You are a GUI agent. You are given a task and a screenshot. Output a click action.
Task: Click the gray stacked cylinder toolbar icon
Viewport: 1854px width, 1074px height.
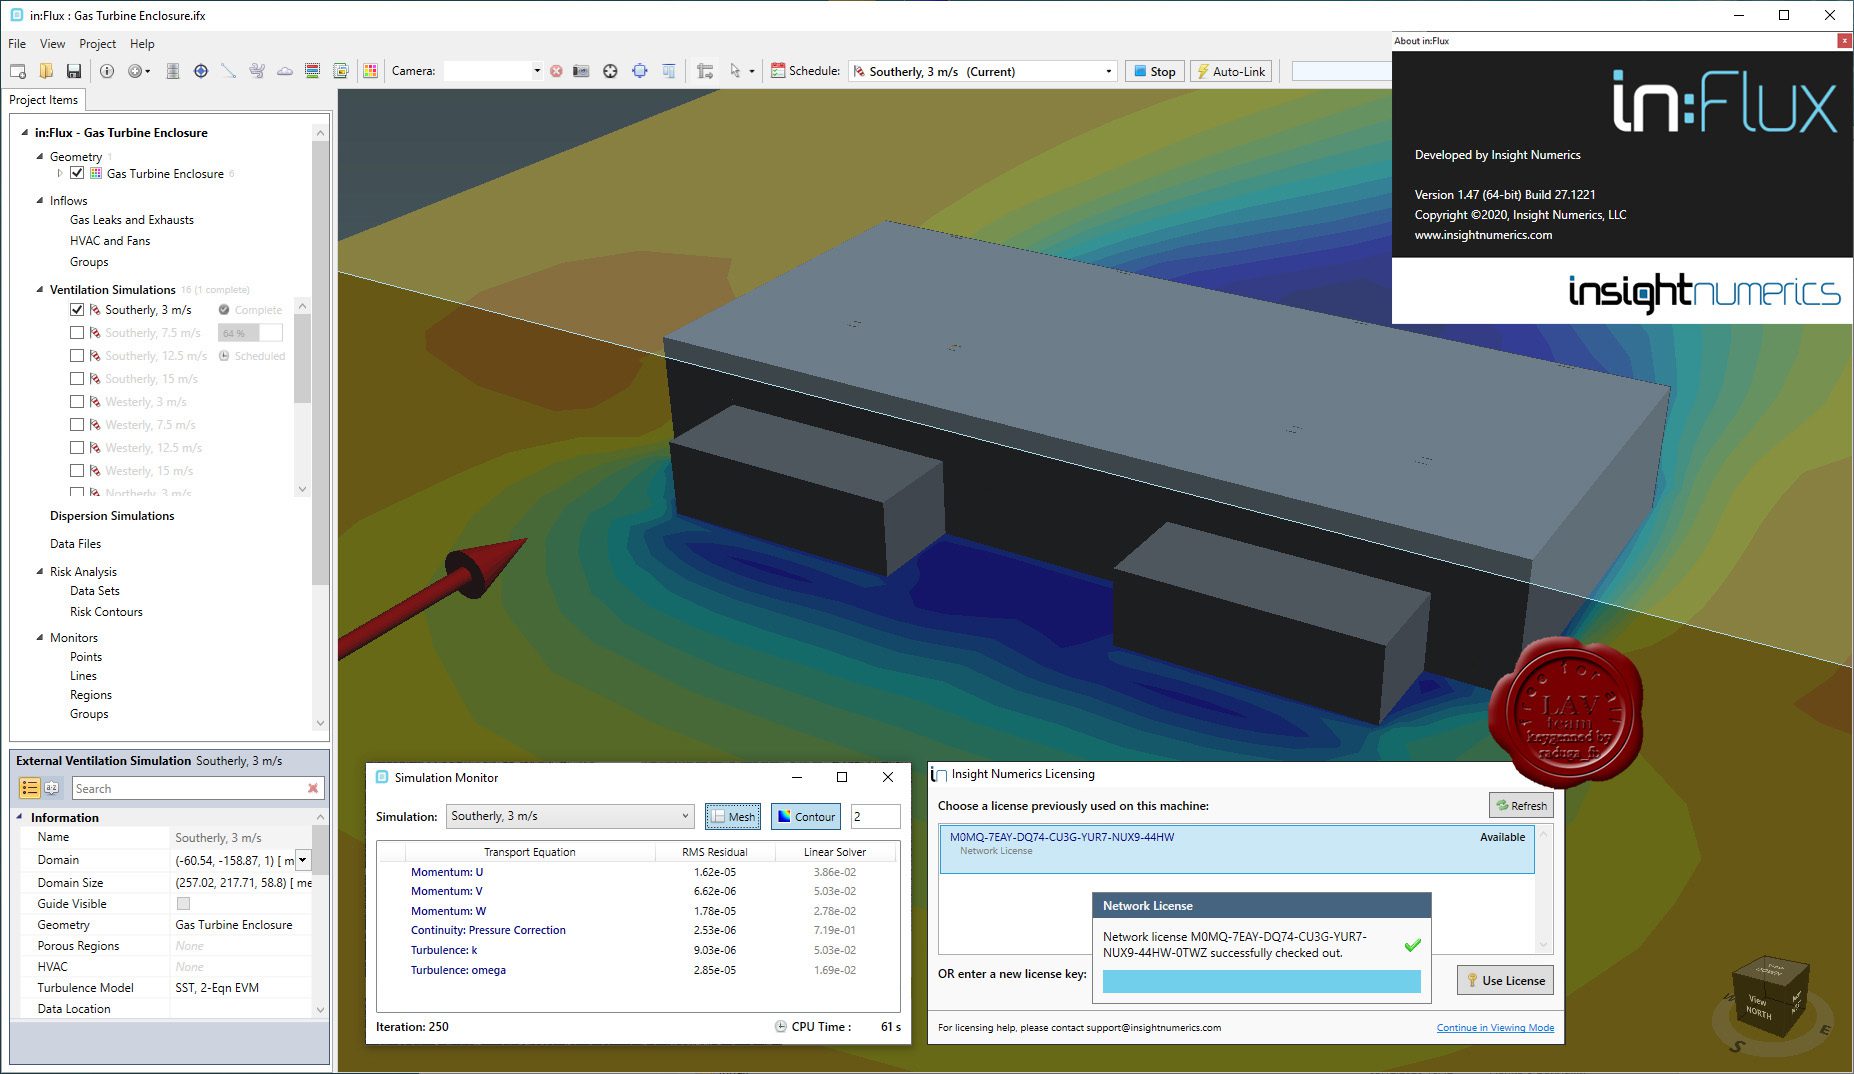pos(172,71)
